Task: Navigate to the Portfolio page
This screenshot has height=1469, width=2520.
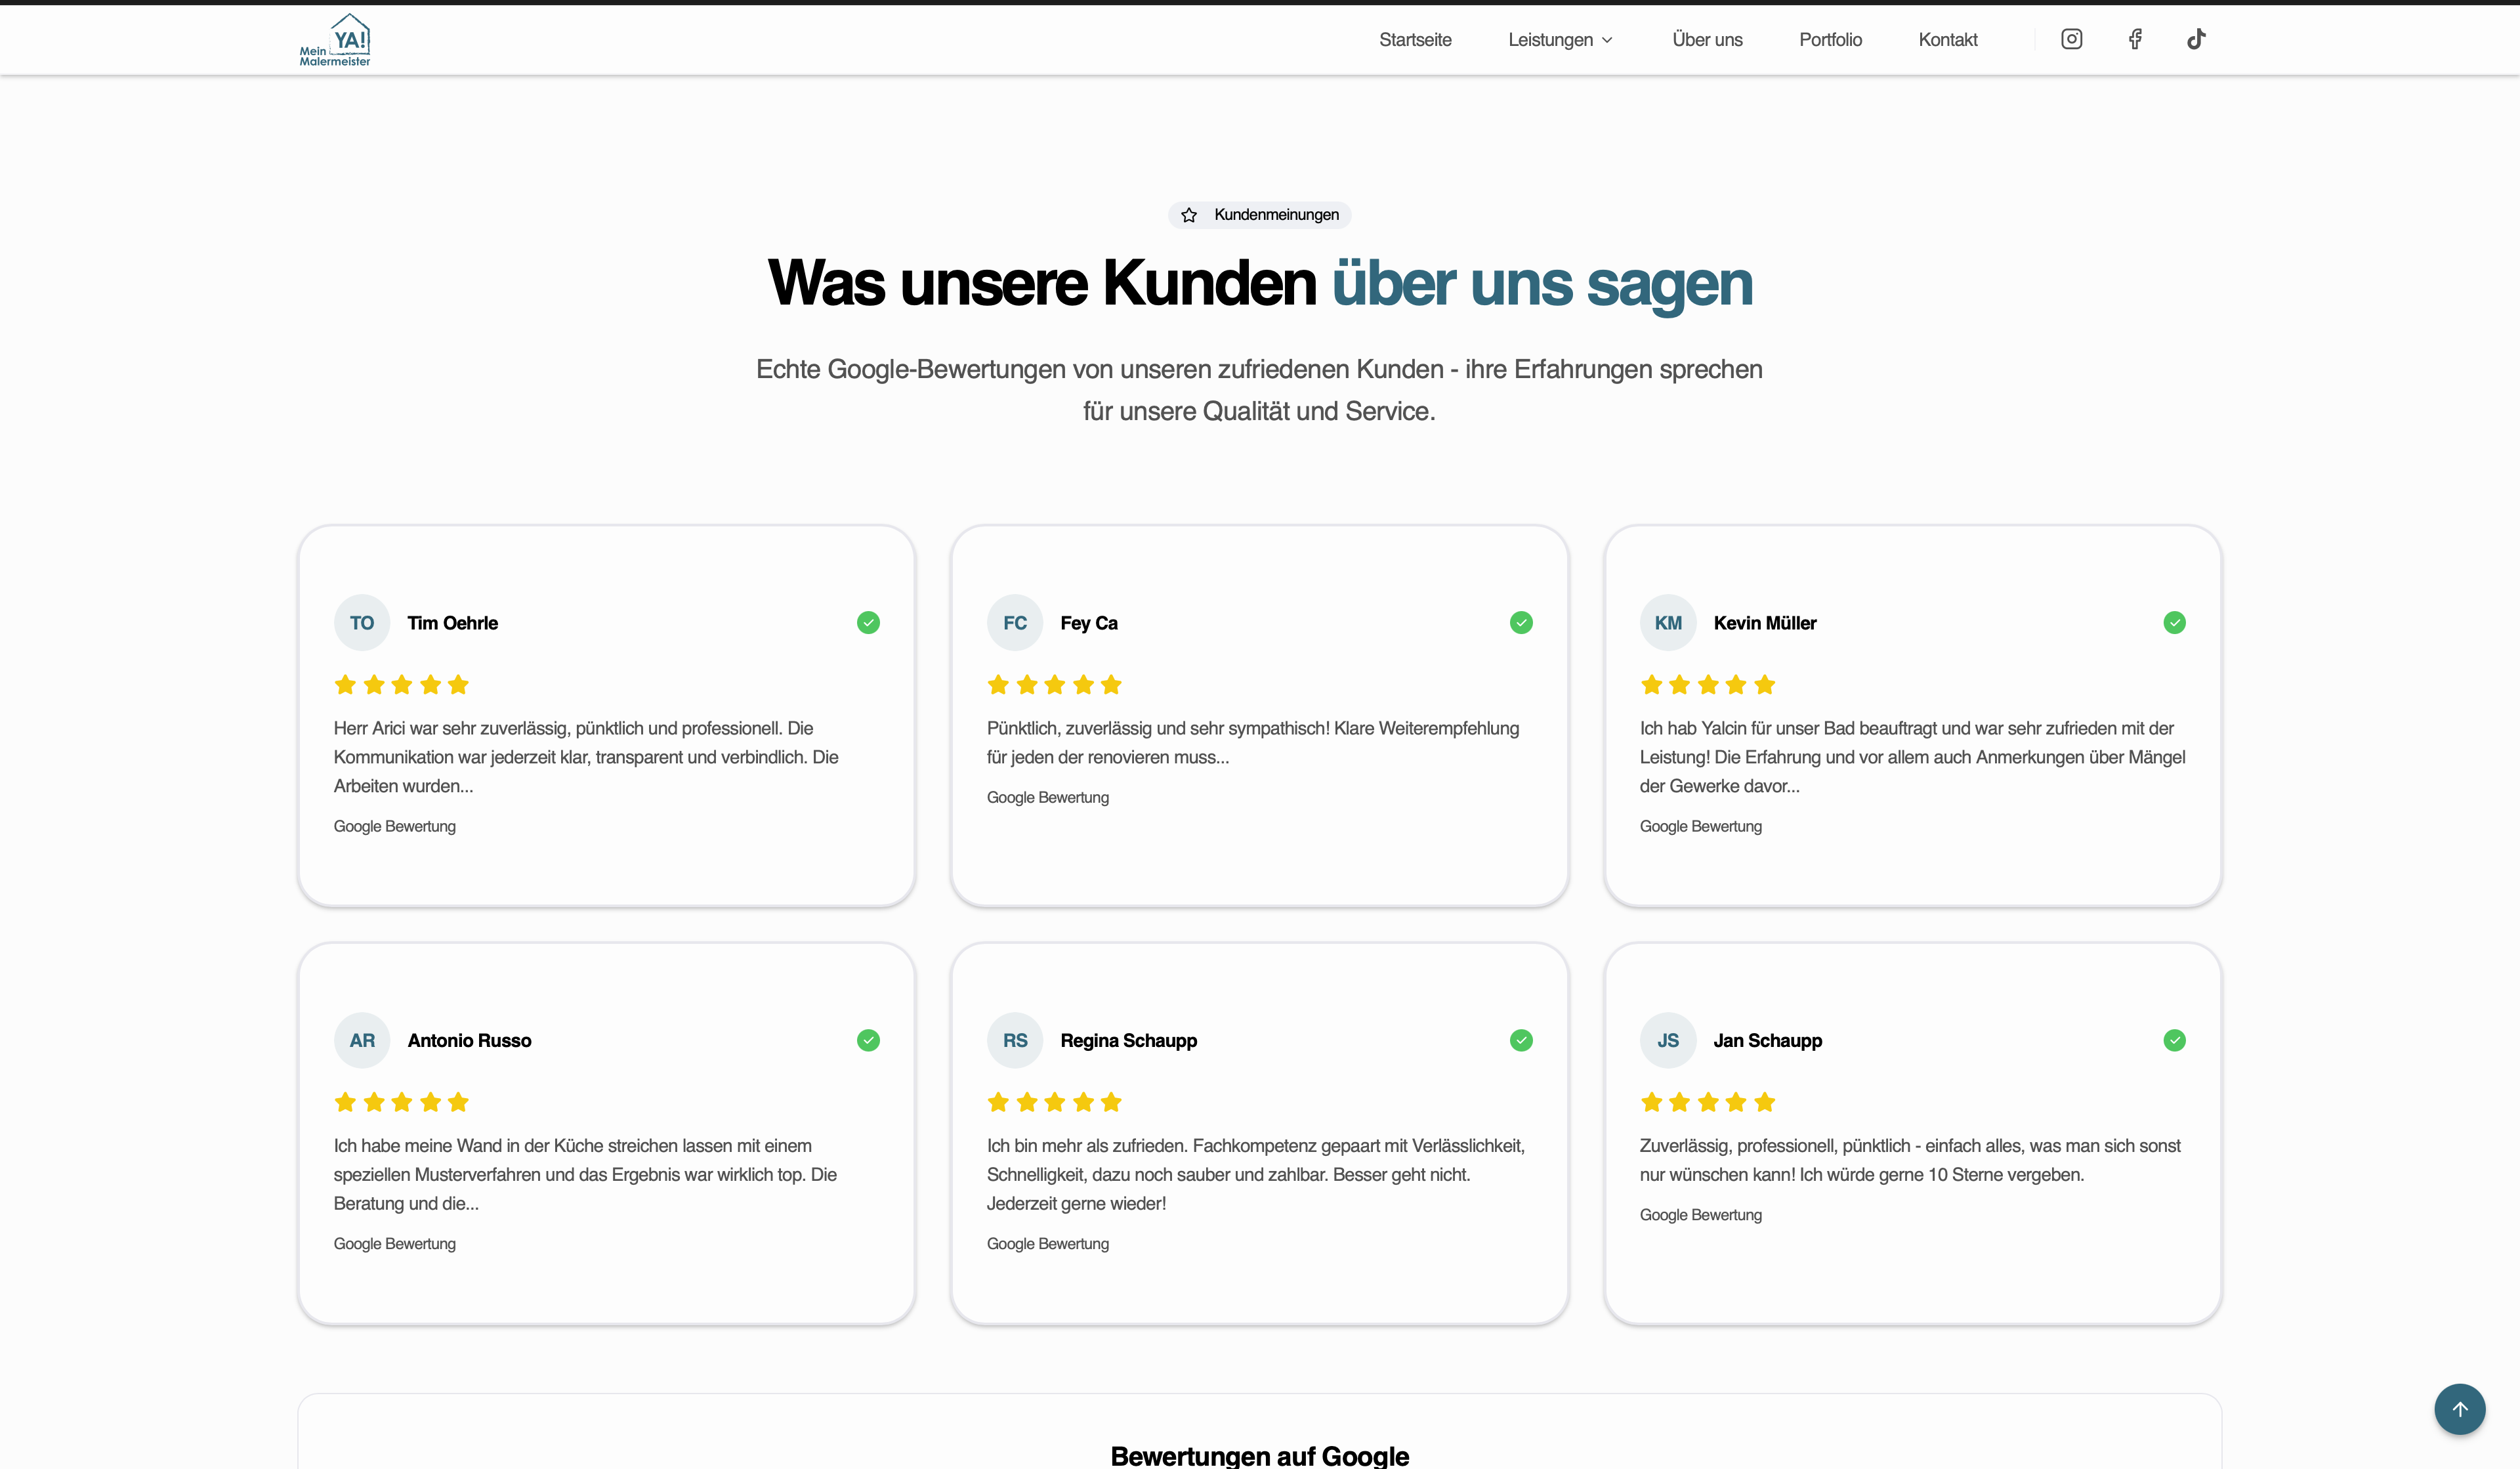Action: click(1830, 40)
